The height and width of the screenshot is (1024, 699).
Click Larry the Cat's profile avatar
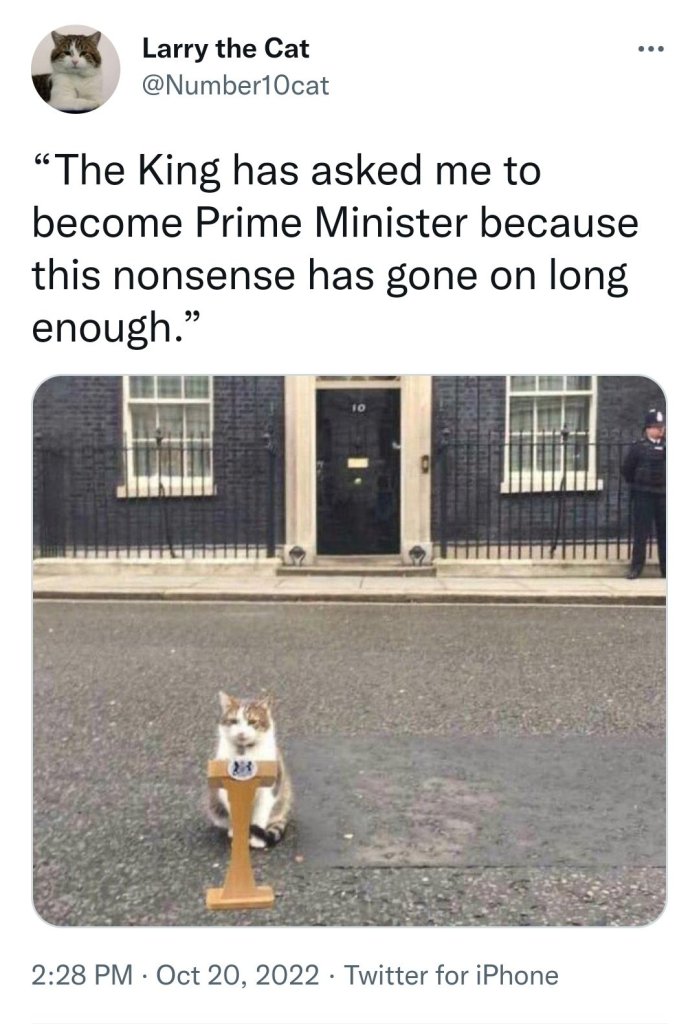point(75,69)
